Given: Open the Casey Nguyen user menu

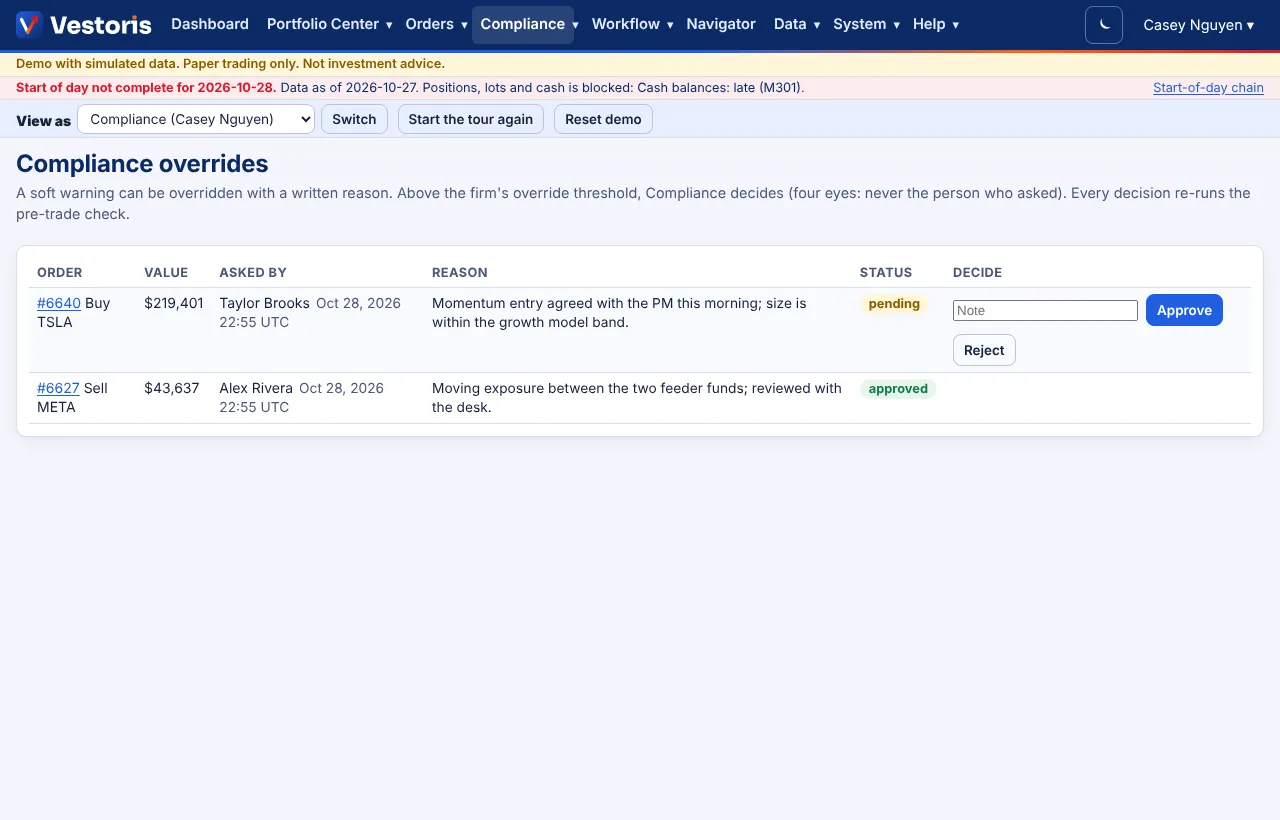Looking at the screenshot, I should click(1198, 25).
